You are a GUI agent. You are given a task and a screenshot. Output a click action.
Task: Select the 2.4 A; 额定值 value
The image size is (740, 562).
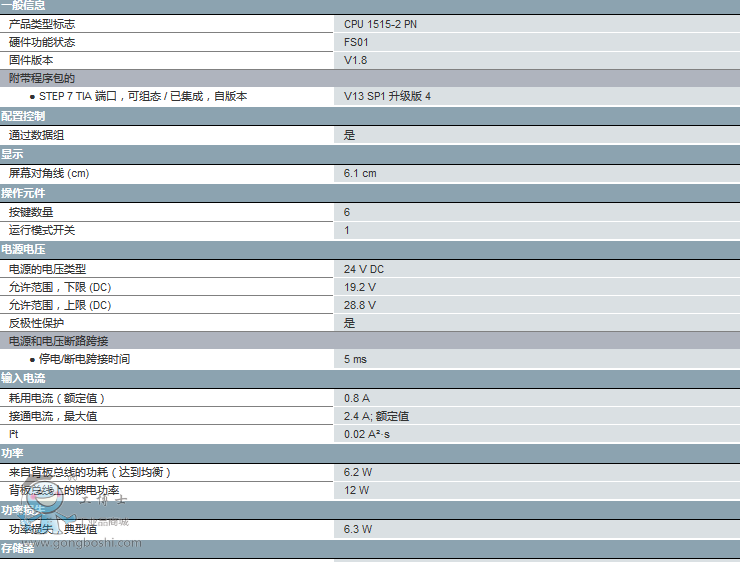tap(376, 416)
